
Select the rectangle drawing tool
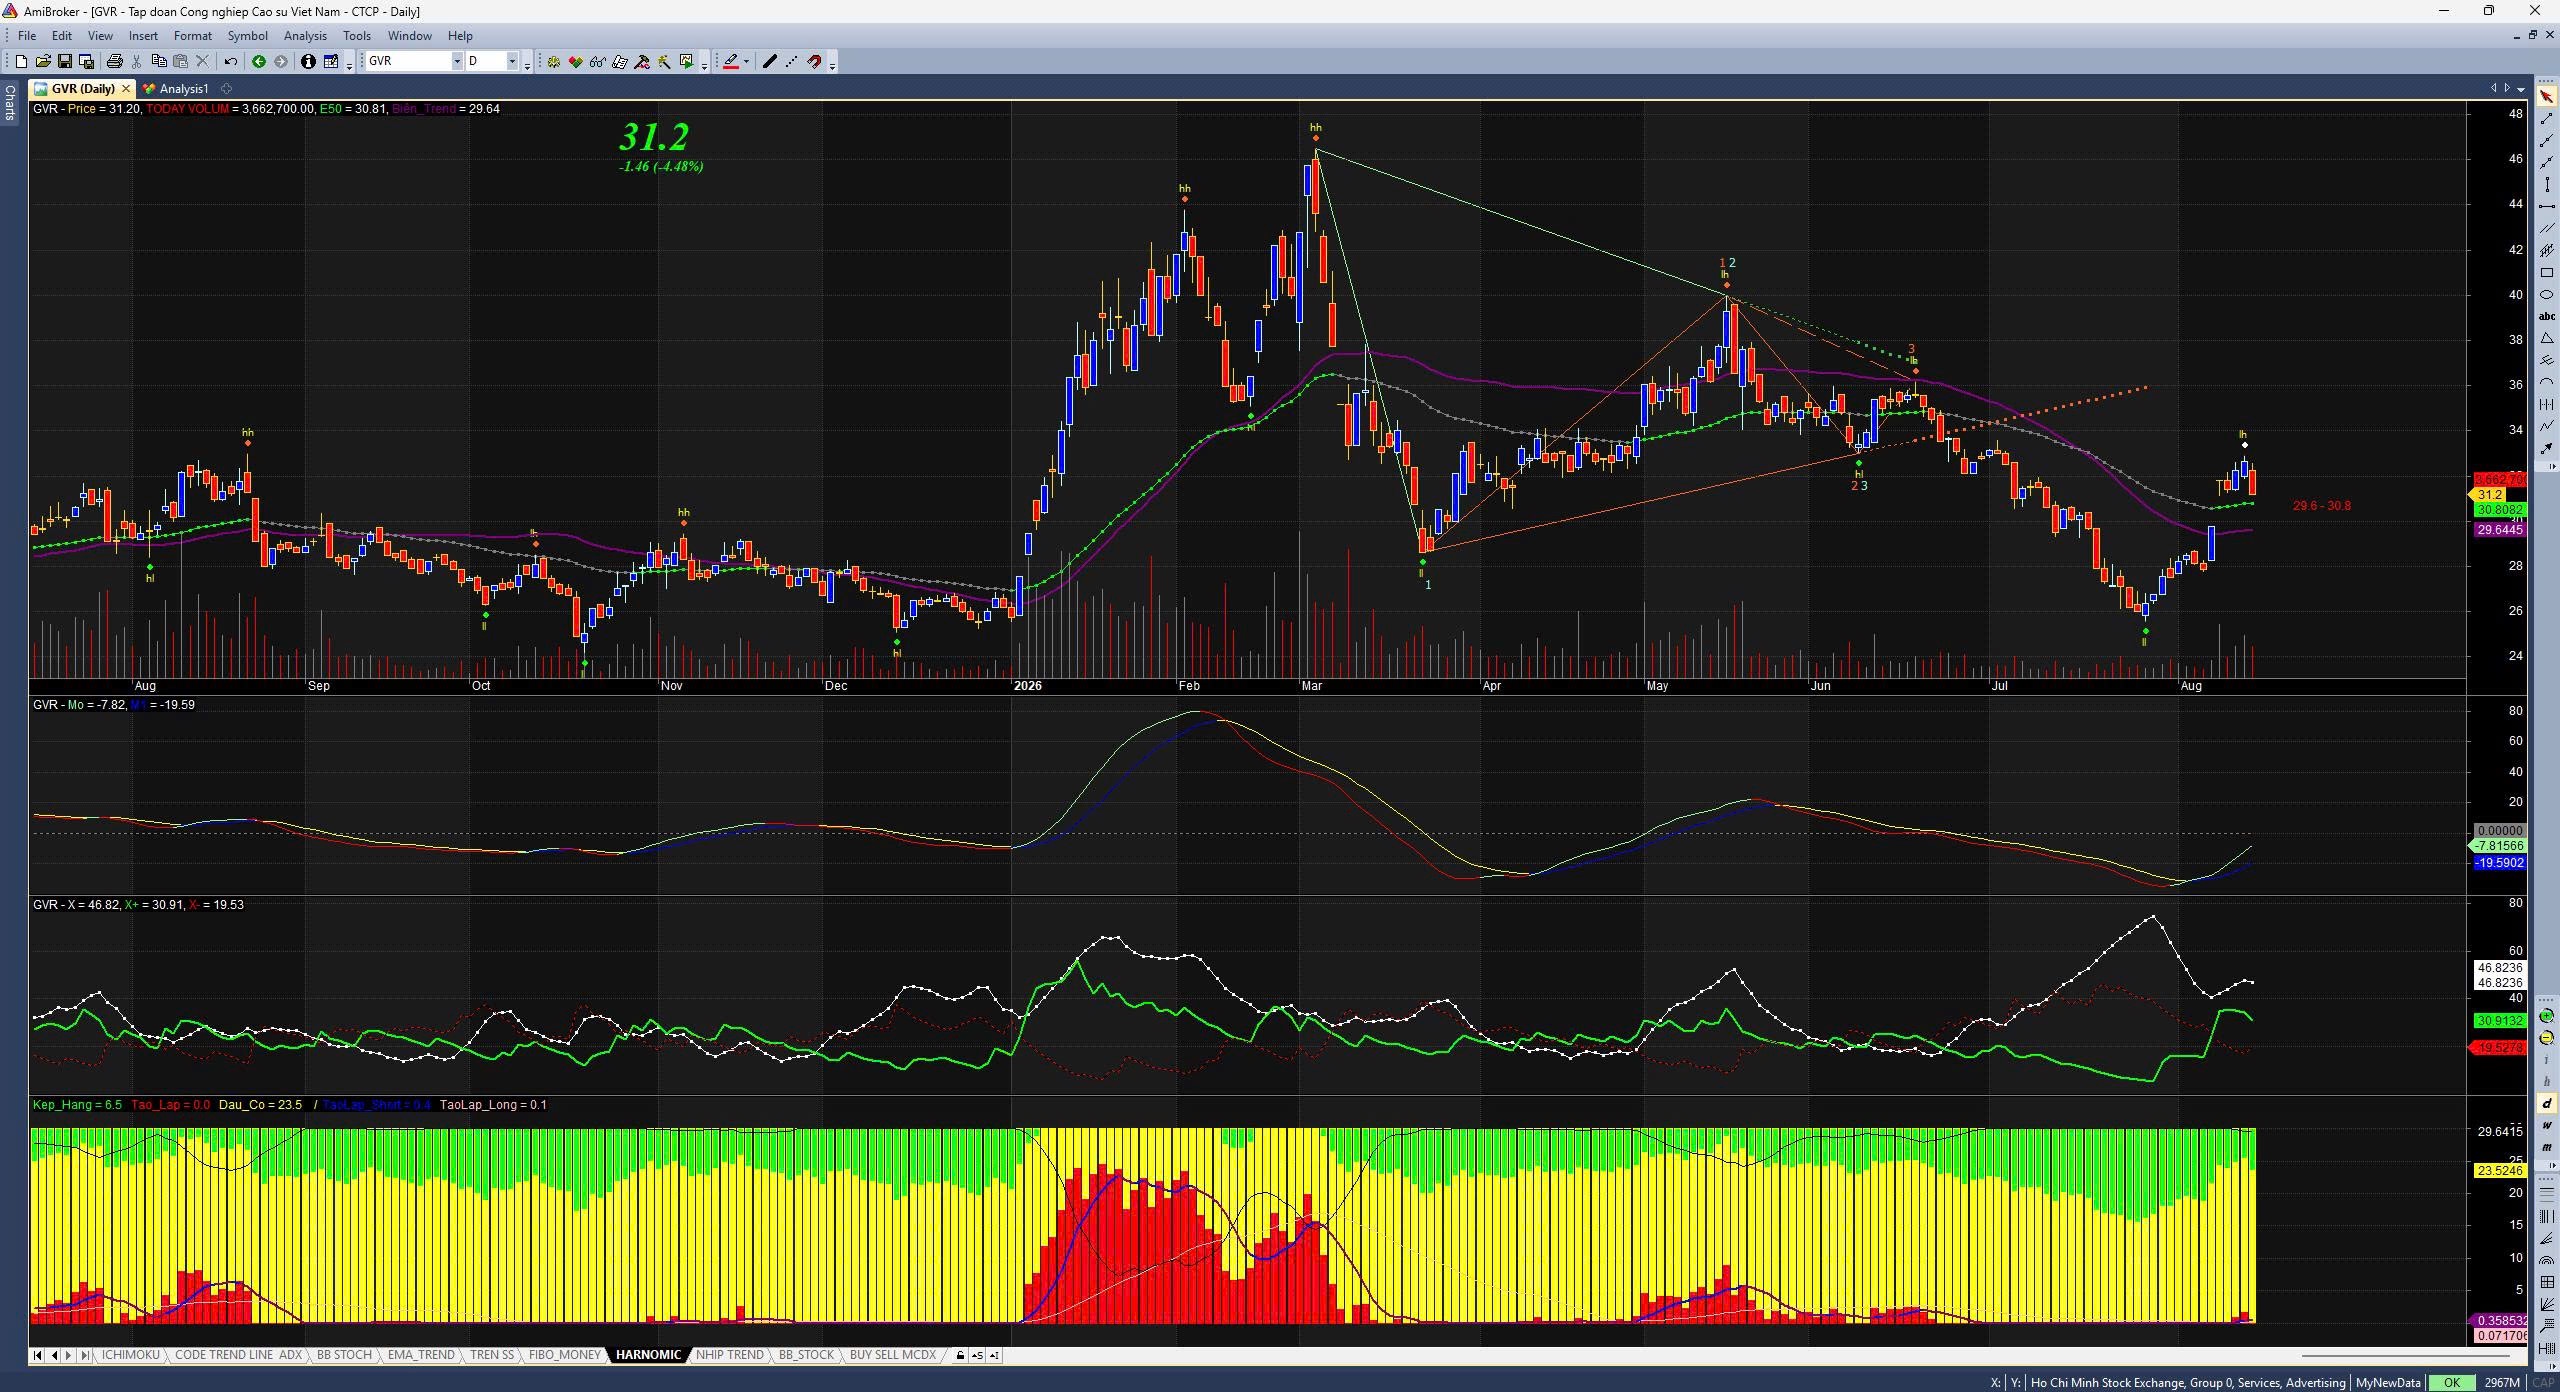tap(2546, 273)
